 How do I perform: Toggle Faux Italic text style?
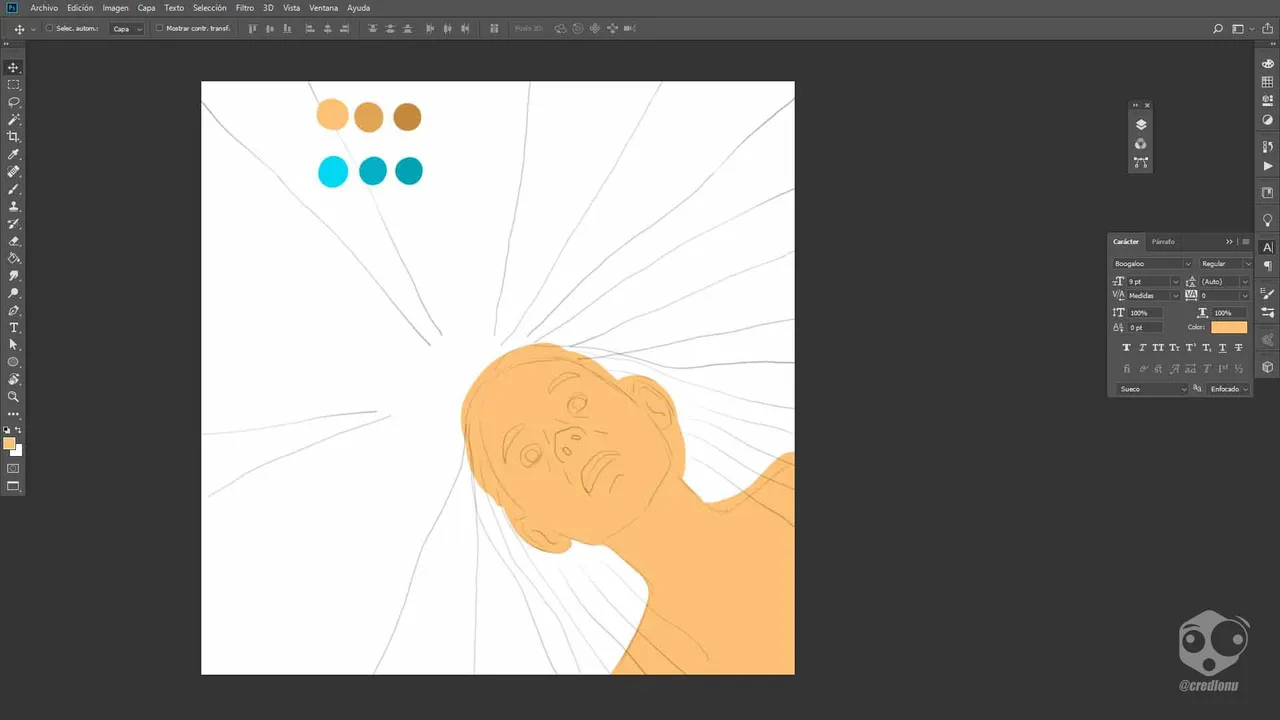1143,347
